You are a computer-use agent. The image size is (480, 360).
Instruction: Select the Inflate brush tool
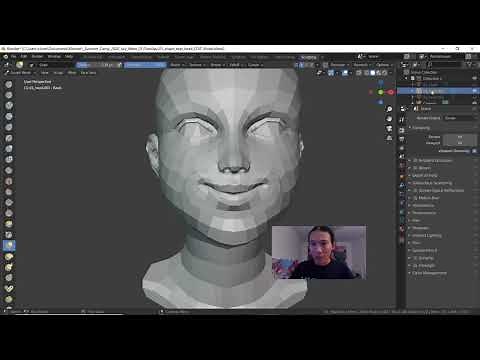coord(9,149)
